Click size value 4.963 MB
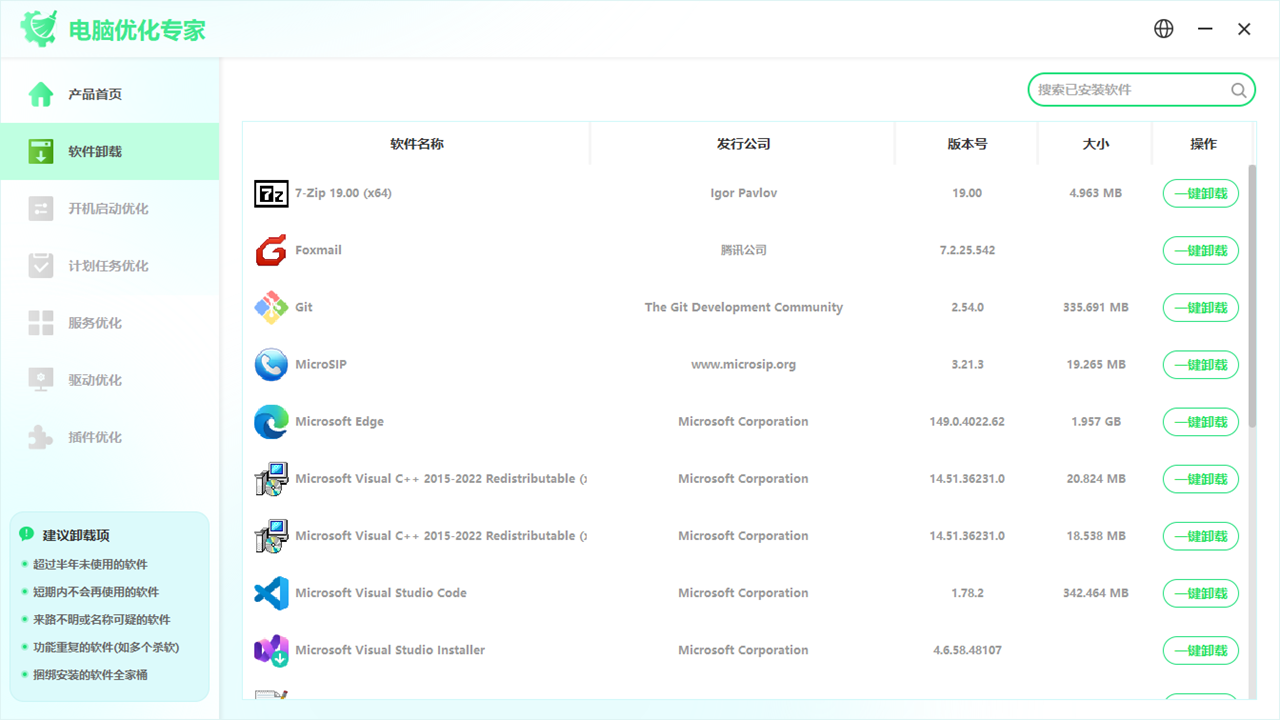Viewport: 1280px width, 720px height. click(1095, 194)
